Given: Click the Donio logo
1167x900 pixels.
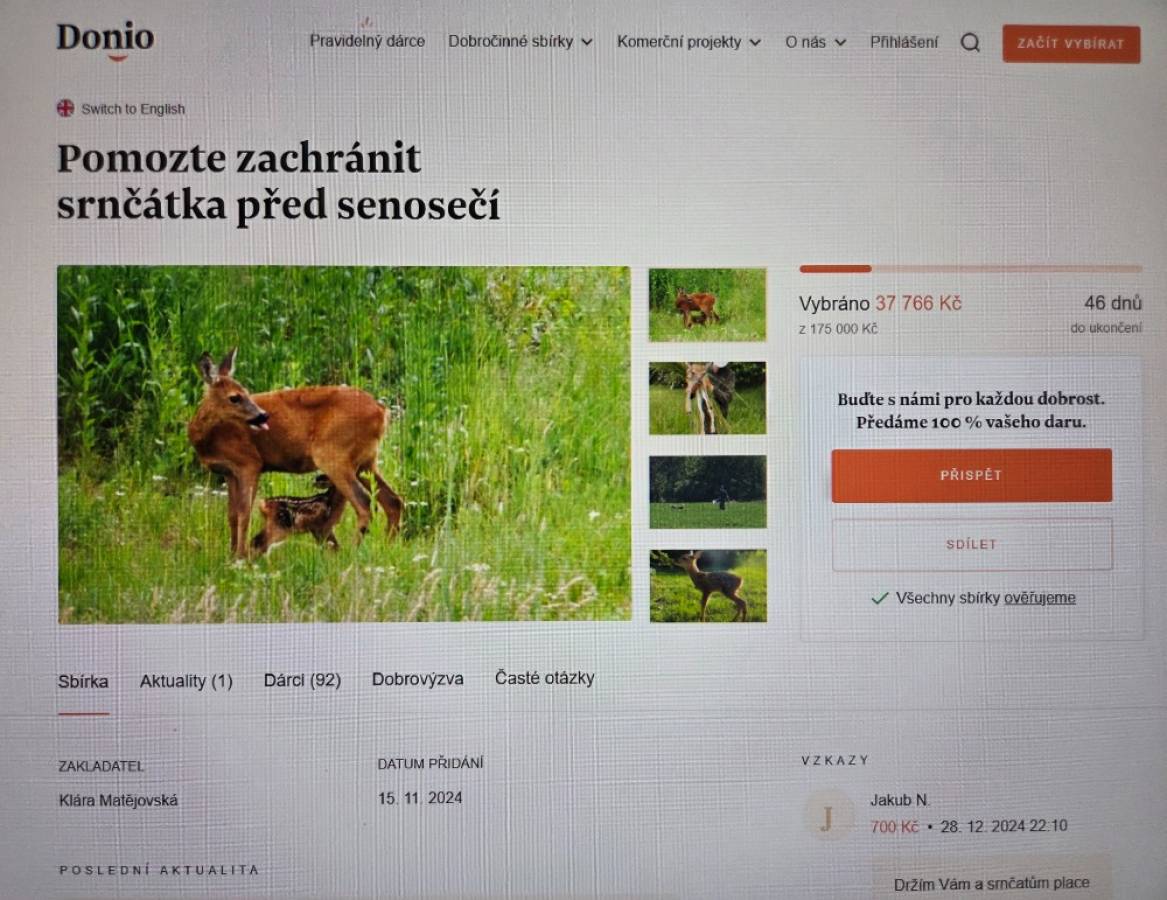Looking at the screenshot, I should (x=106, y=40).
